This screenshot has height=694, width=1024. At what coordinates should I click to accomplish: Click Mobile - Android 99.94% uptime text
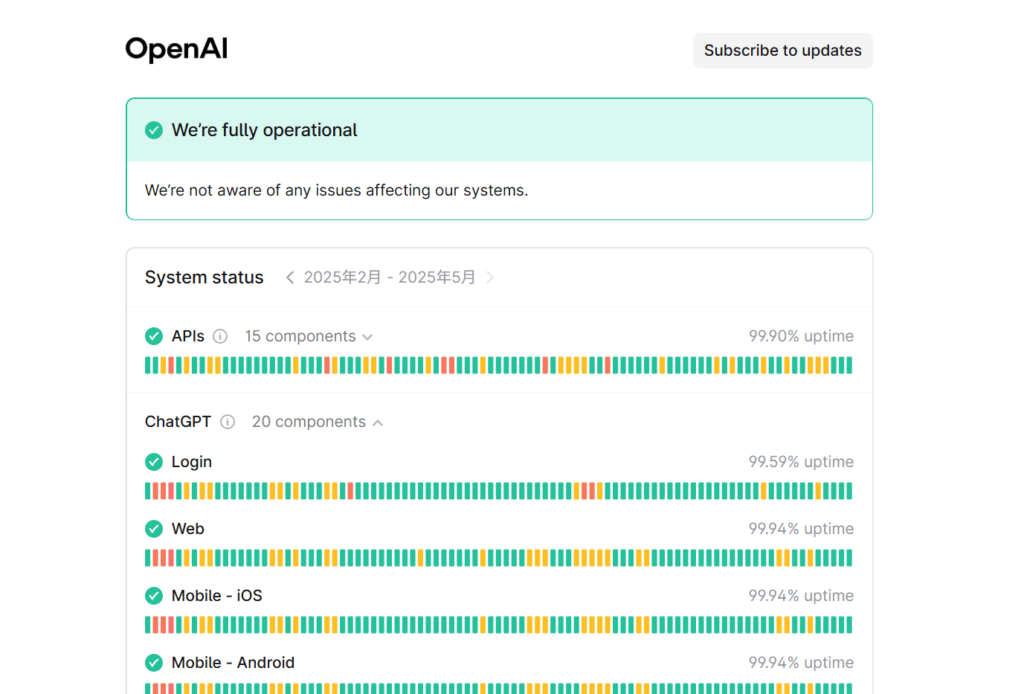pos(801,662)
